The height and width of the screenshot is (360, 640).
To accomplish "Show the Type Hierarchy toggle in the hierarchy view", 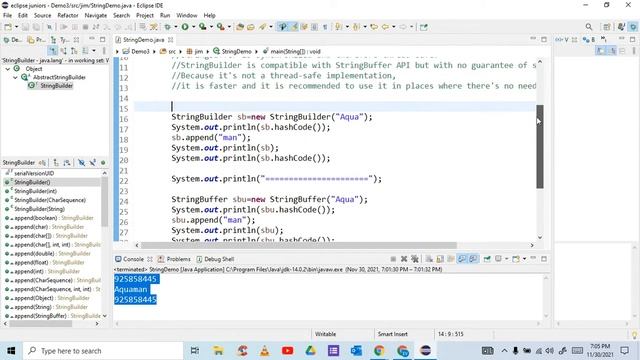I will pos(53,51).
